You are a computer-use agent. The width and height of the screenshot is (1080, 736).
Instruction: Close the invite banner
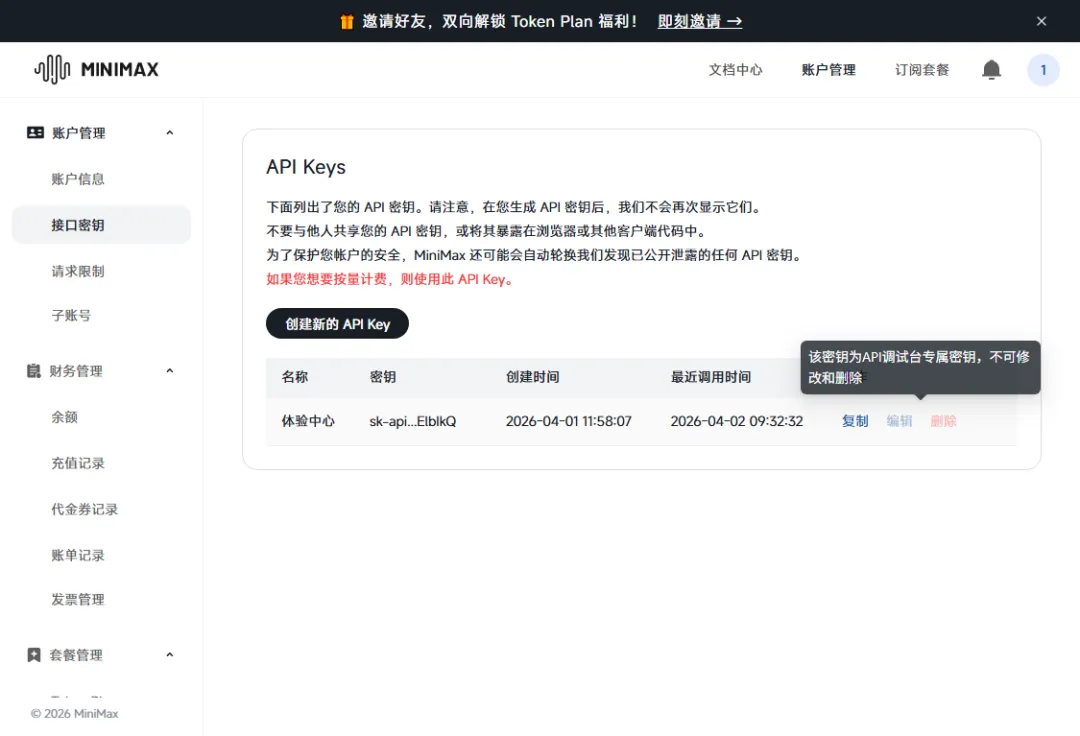point(1041,21)
